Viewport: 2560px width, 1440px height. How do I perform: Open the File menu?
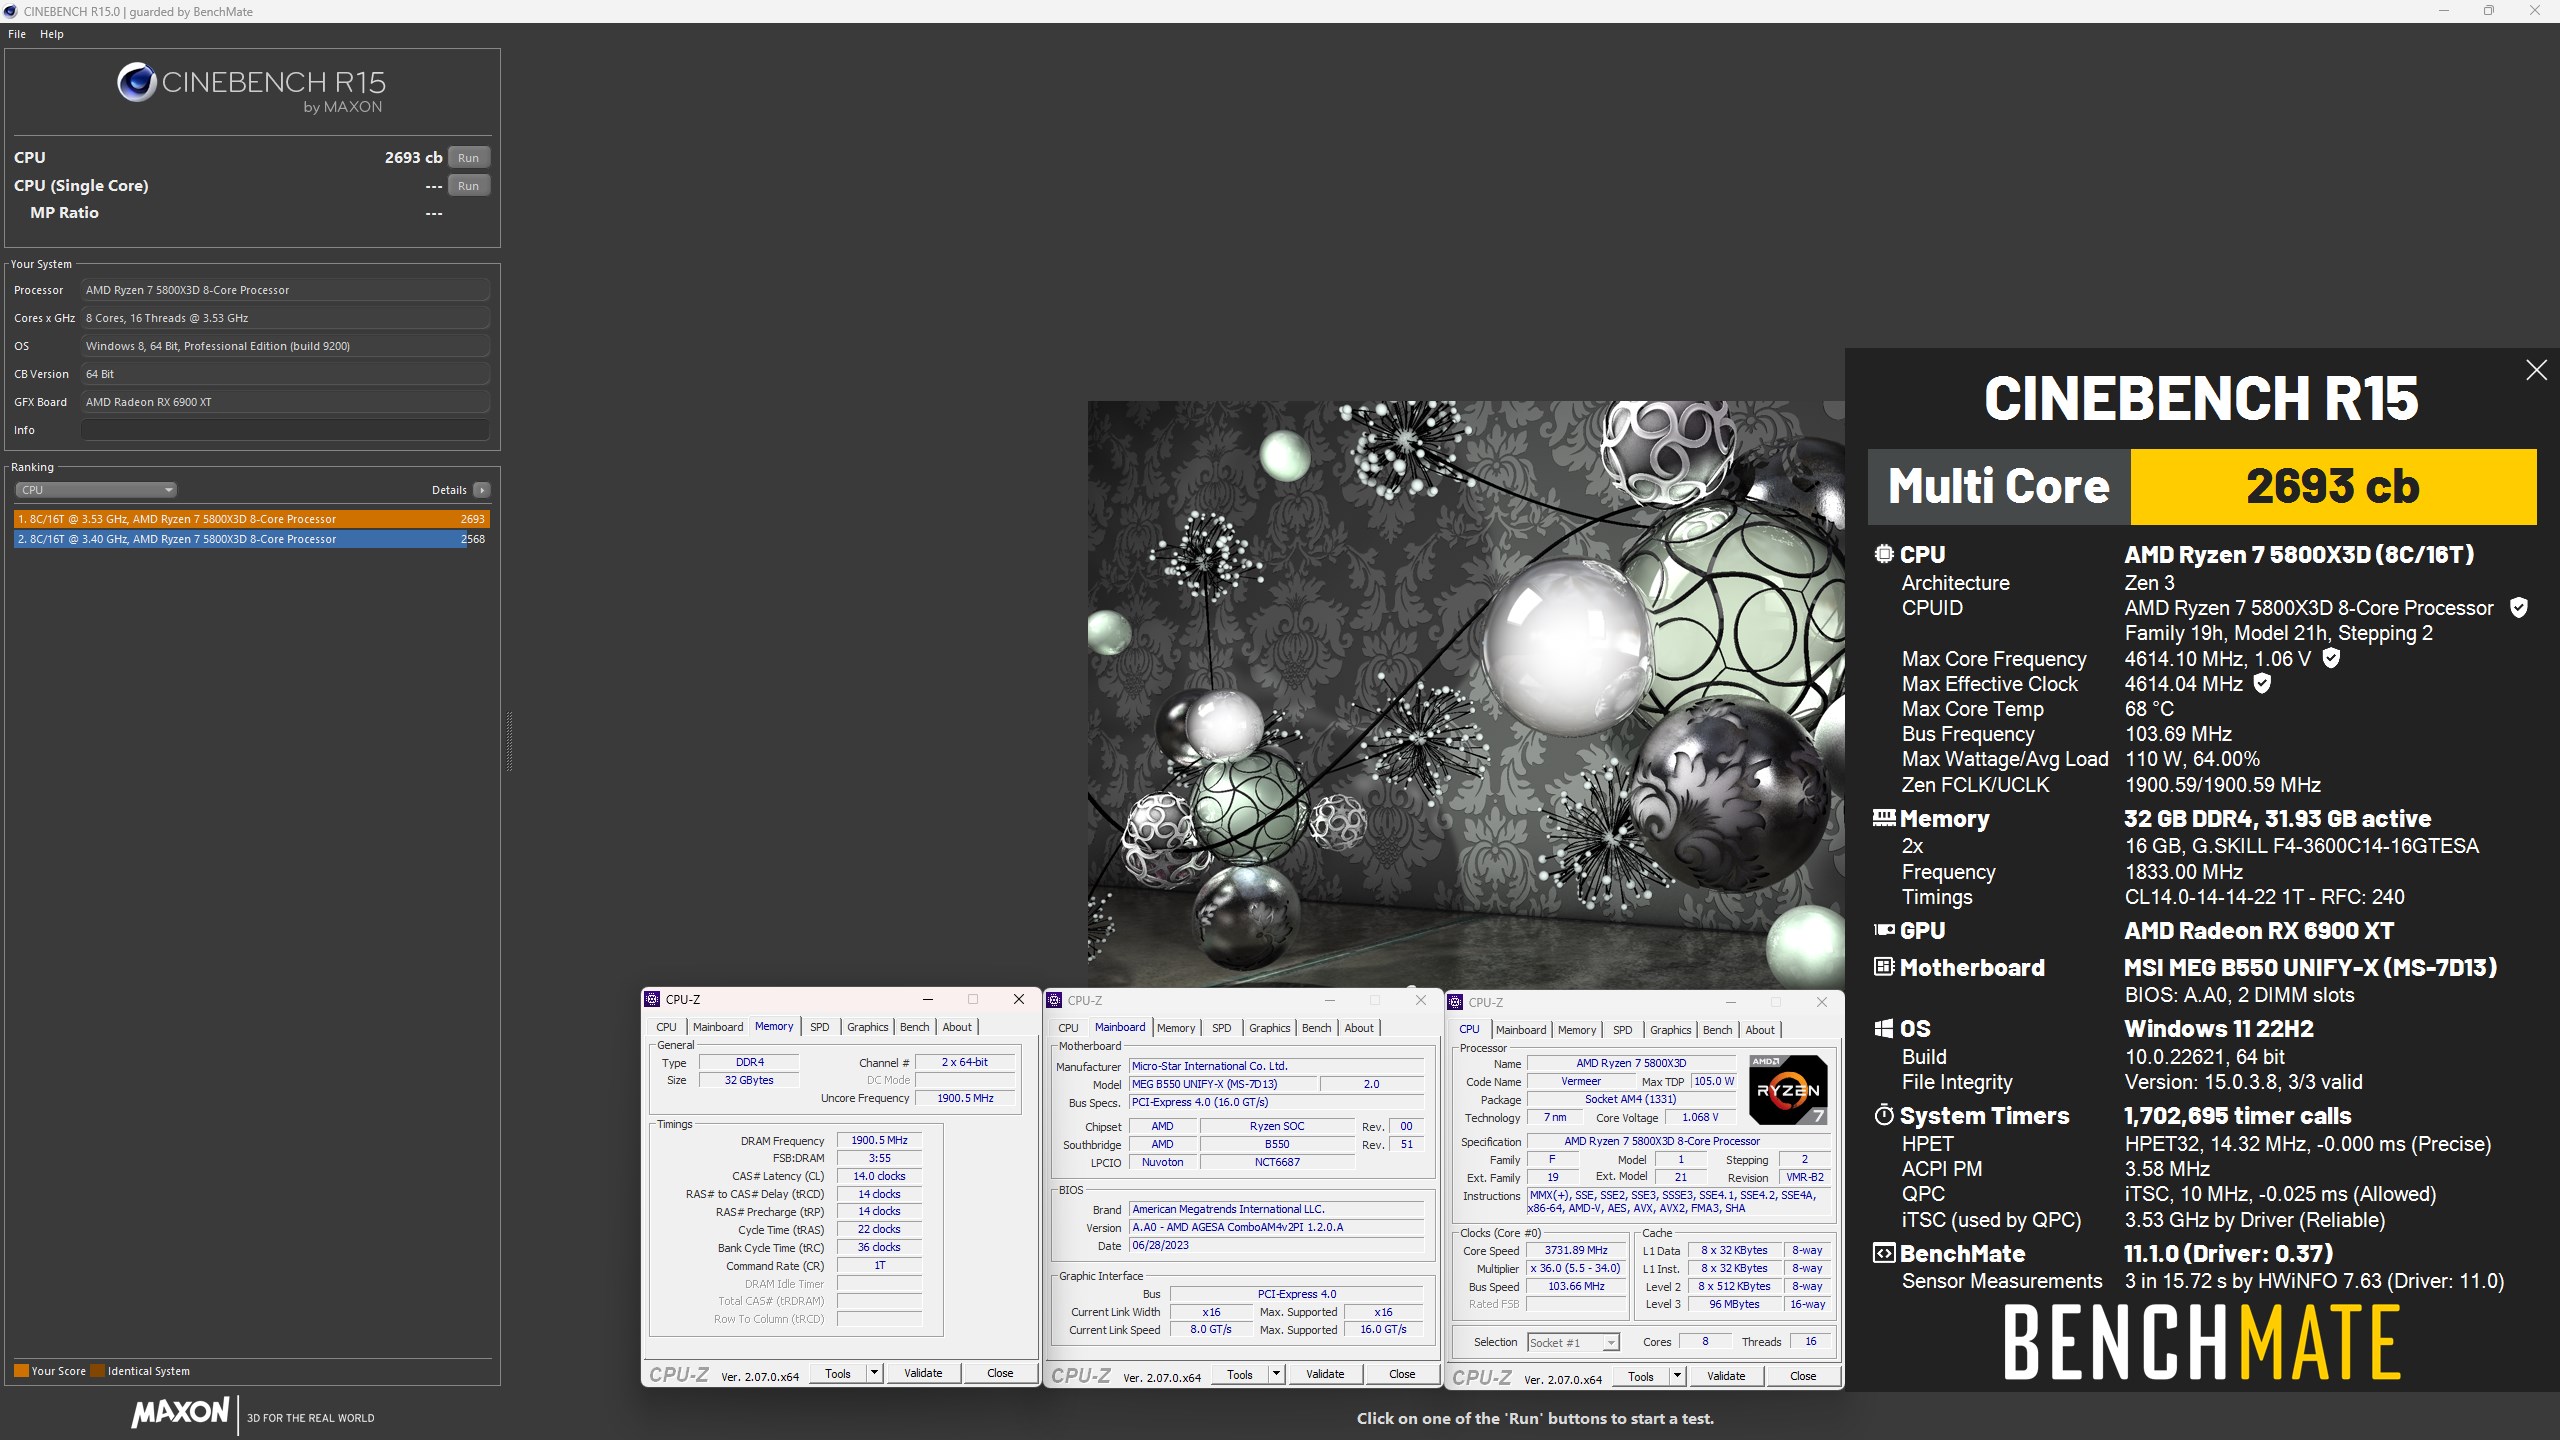[17, 34]
